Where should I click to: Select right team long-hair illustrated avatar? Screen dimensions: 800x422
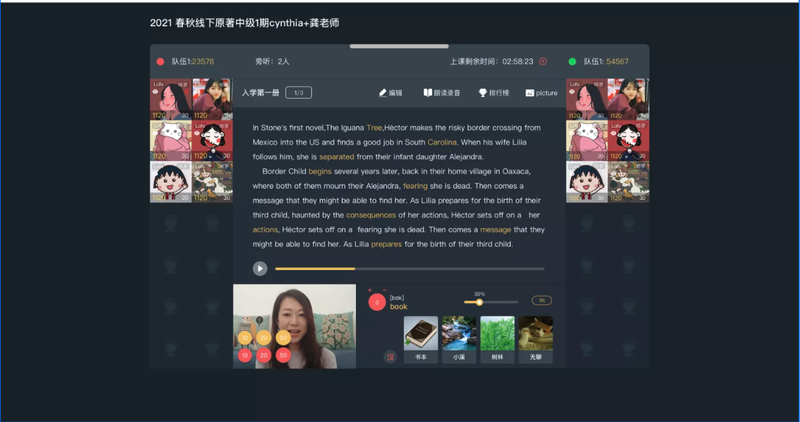[x=587, y=99]
